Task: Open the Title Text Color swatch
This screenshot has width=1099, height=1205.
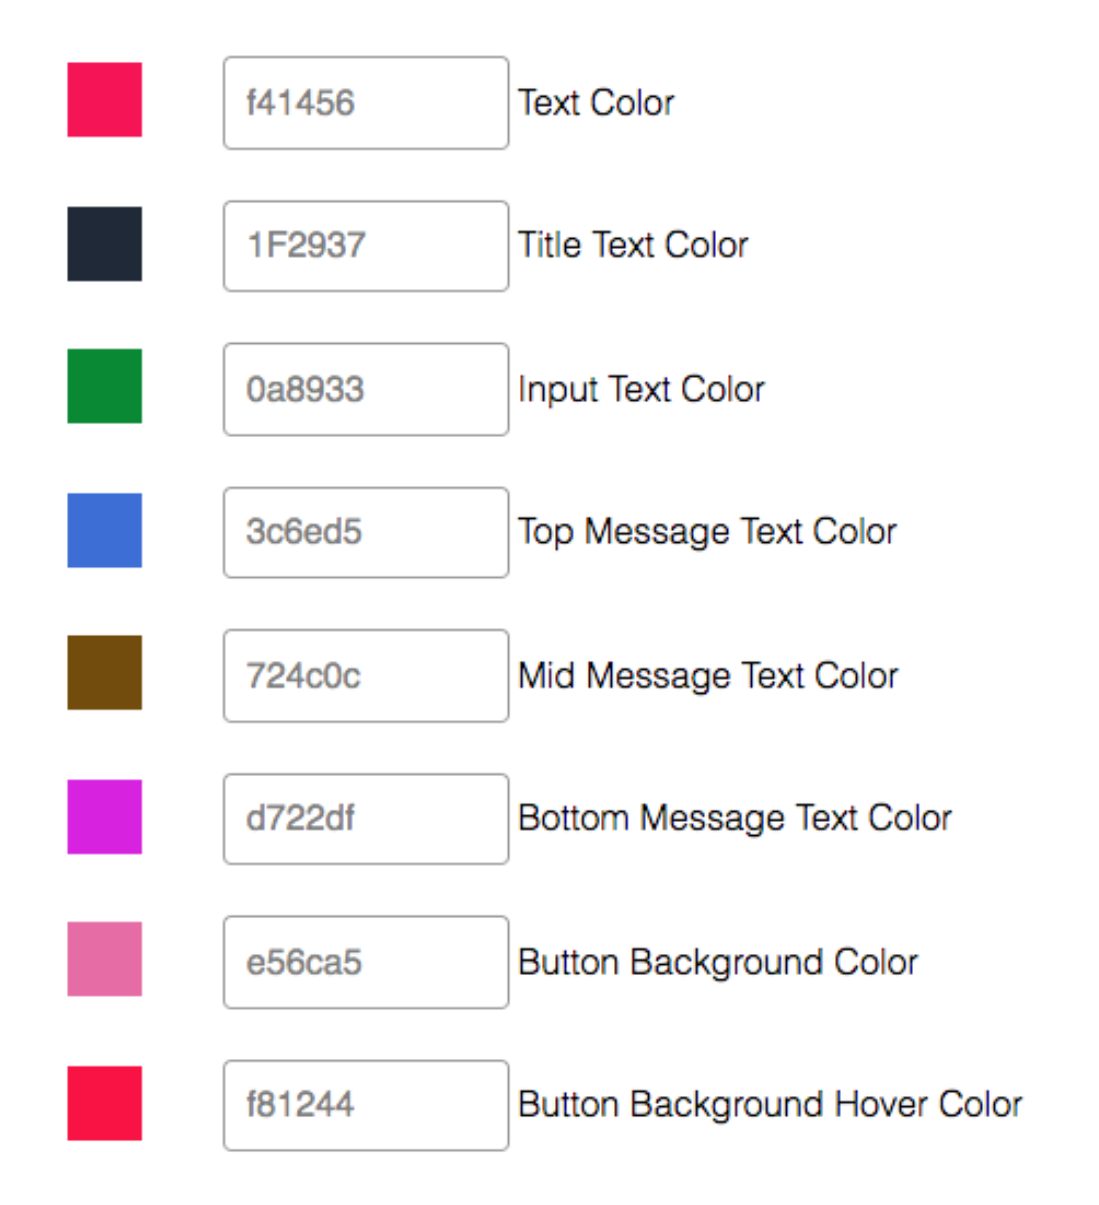Action: click(x=104, y=244)
